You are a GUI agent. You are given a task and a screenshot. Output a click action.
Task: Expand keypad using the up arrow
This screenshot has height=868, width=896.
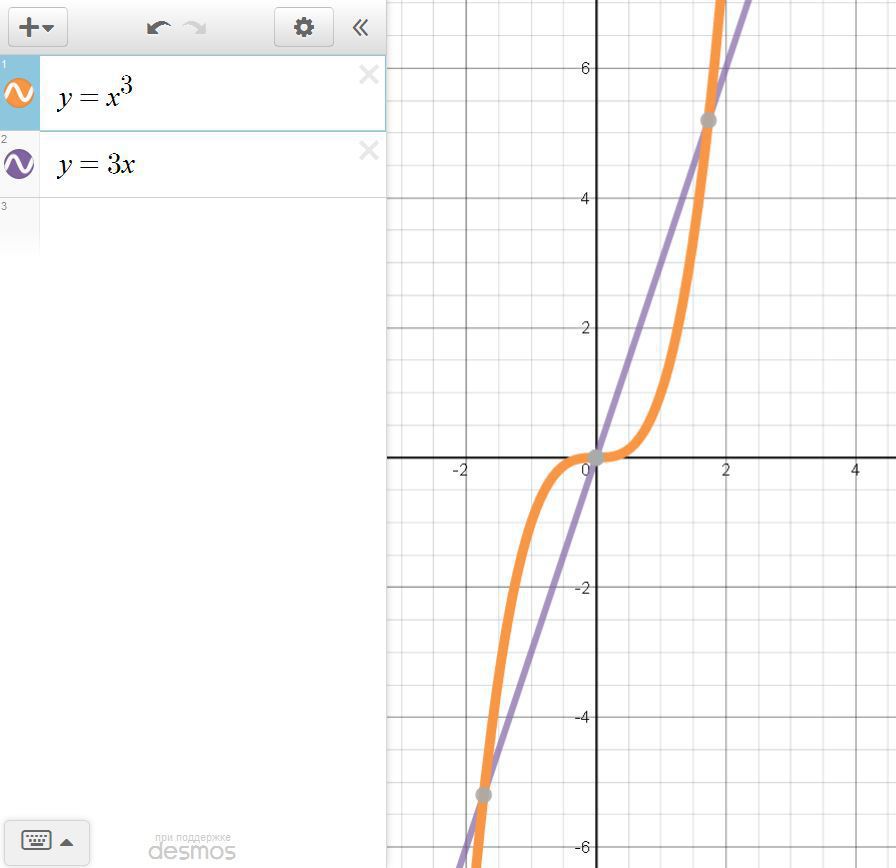(x=66, y=842)
